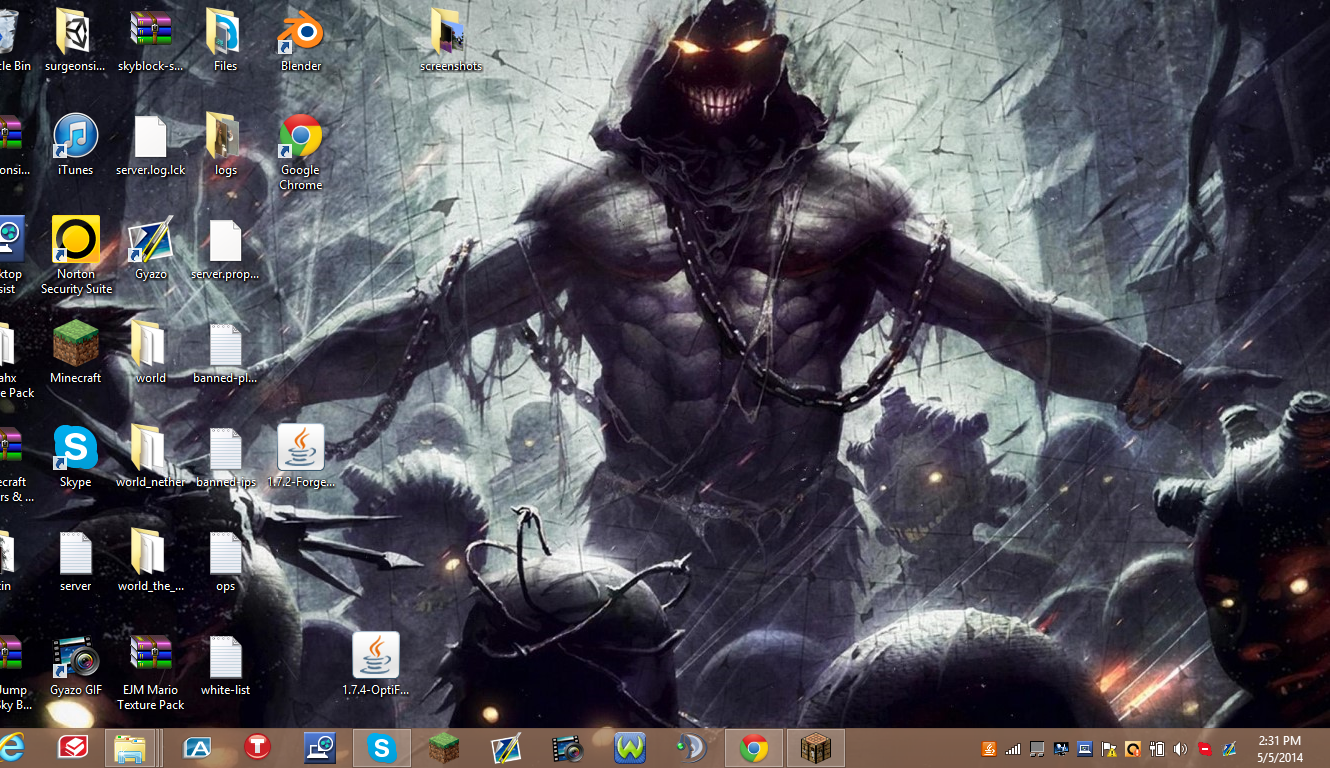Image resolution: width=1330 pixels, height=768 pixels.
Task: Open the Norton tray icon
Action: [1133, 748]
